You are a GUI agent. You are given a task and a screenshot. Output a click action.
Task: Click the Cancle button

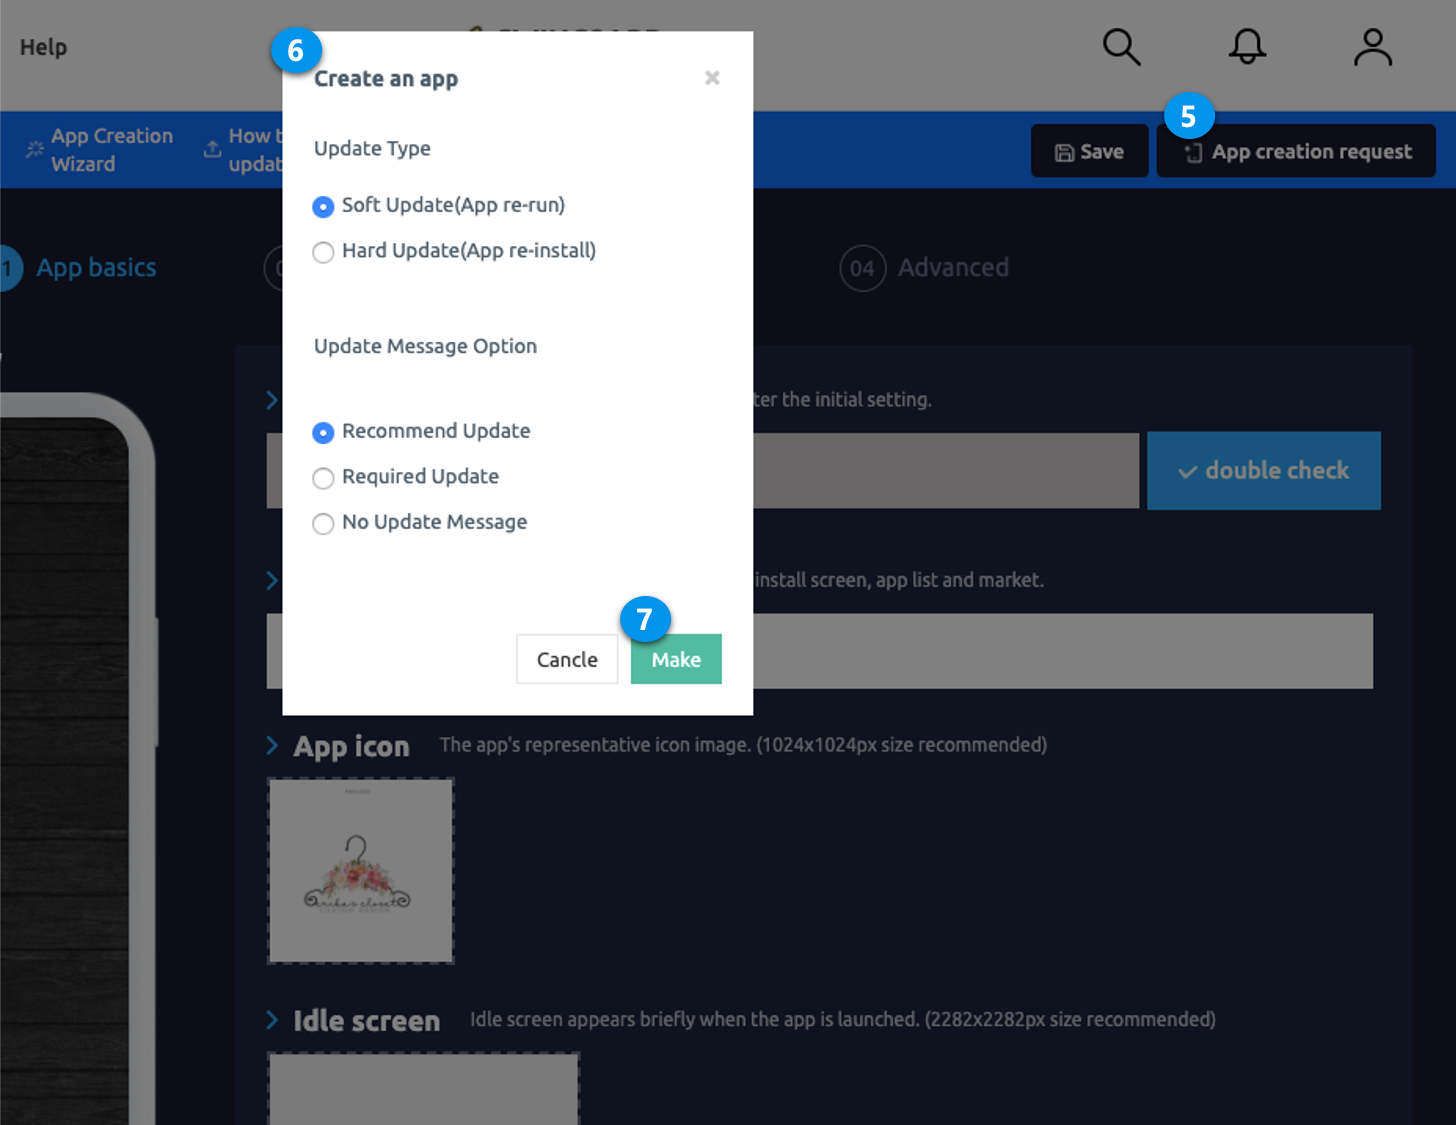click(x=567, y=660)
